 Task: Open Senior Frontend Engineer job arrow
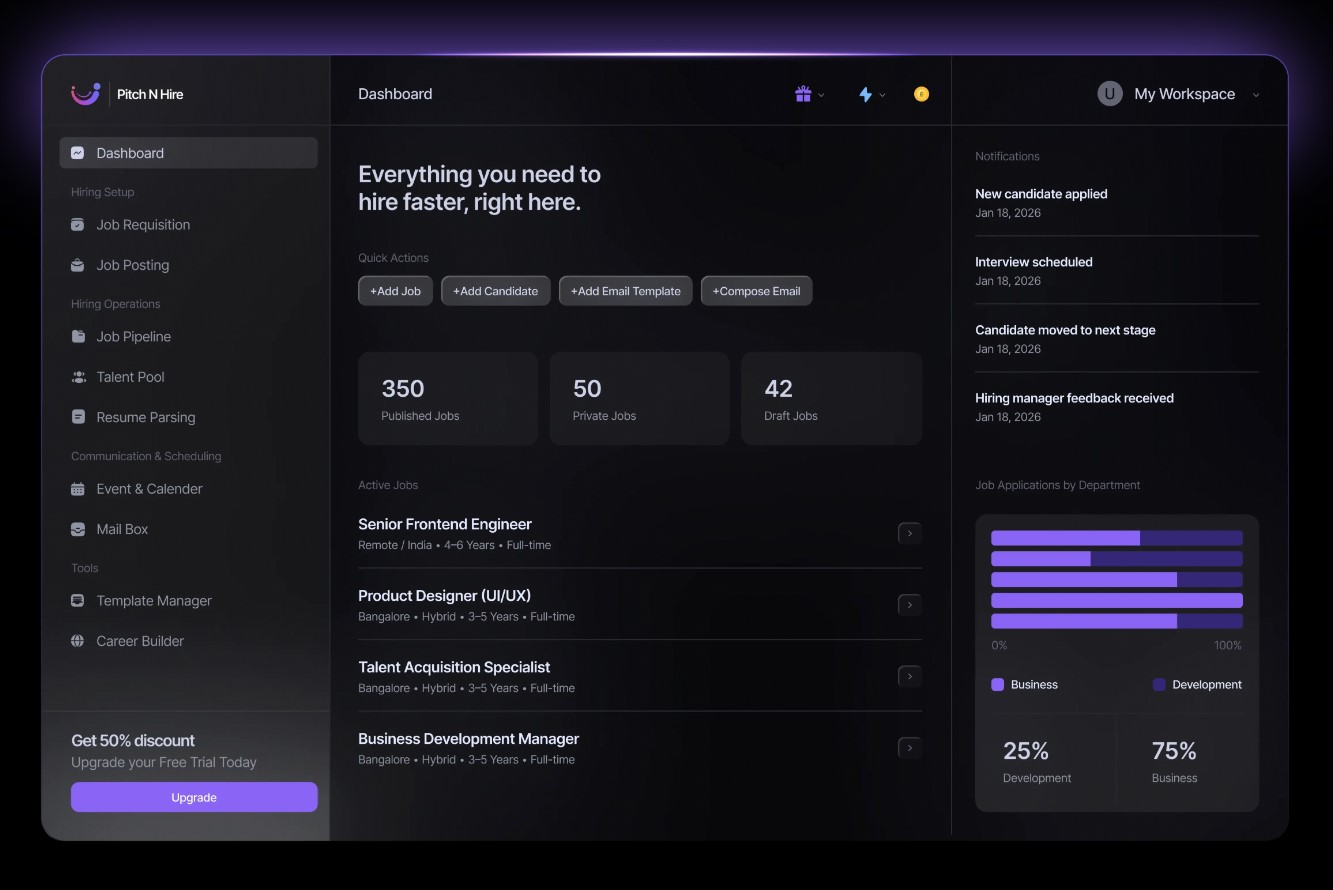[x=910, y=533]
